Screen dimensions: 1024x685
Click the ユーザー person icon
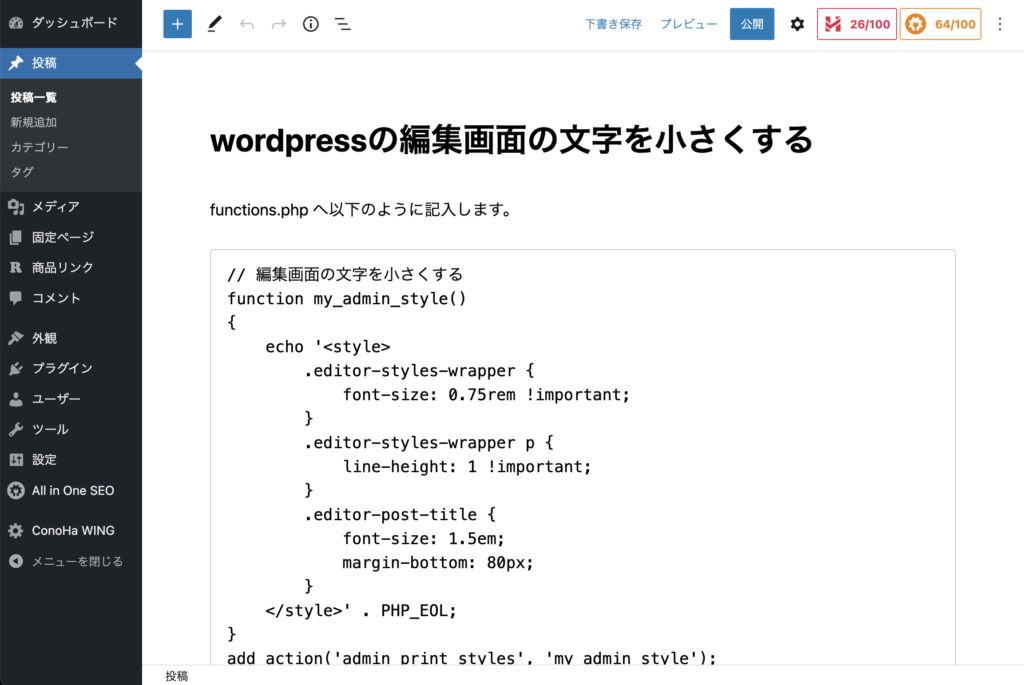tap(16, 399)
